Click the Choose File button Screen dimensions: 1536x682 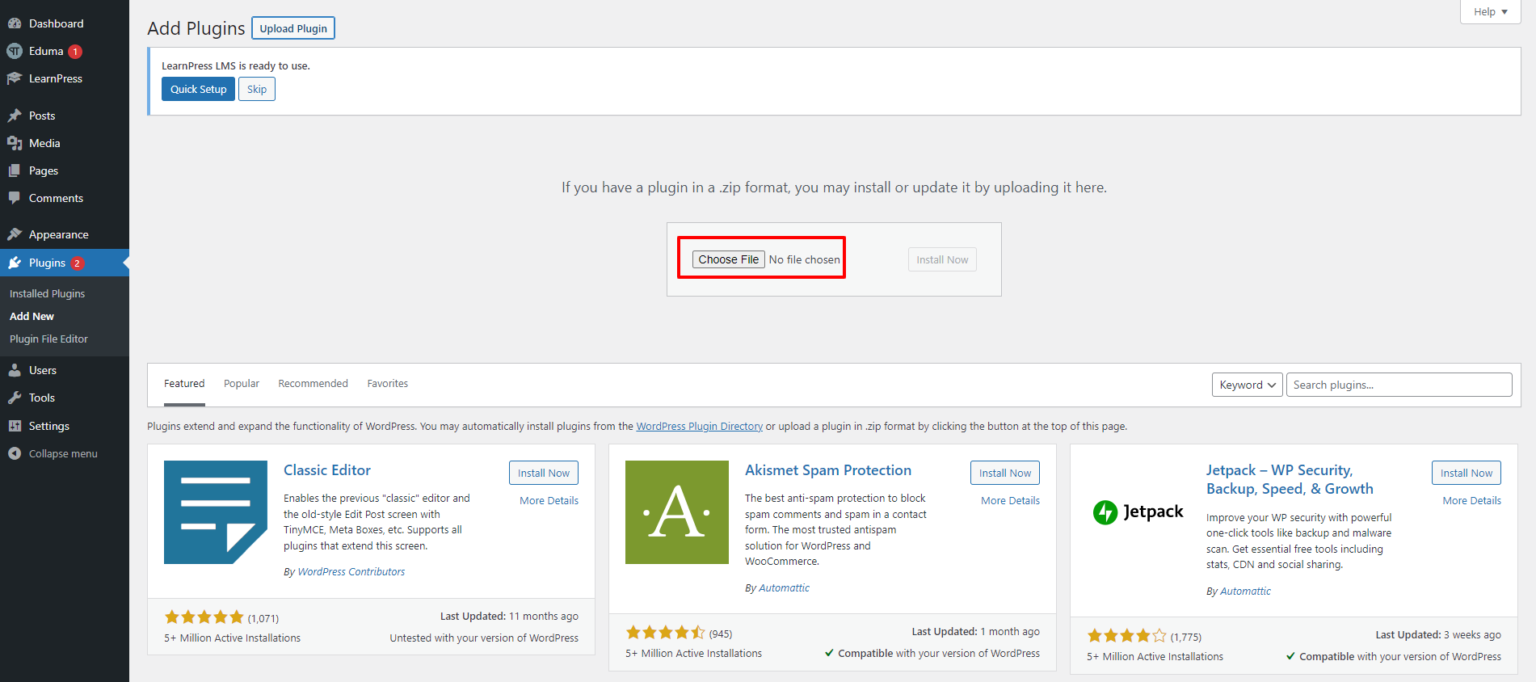[x=728, y=260]
